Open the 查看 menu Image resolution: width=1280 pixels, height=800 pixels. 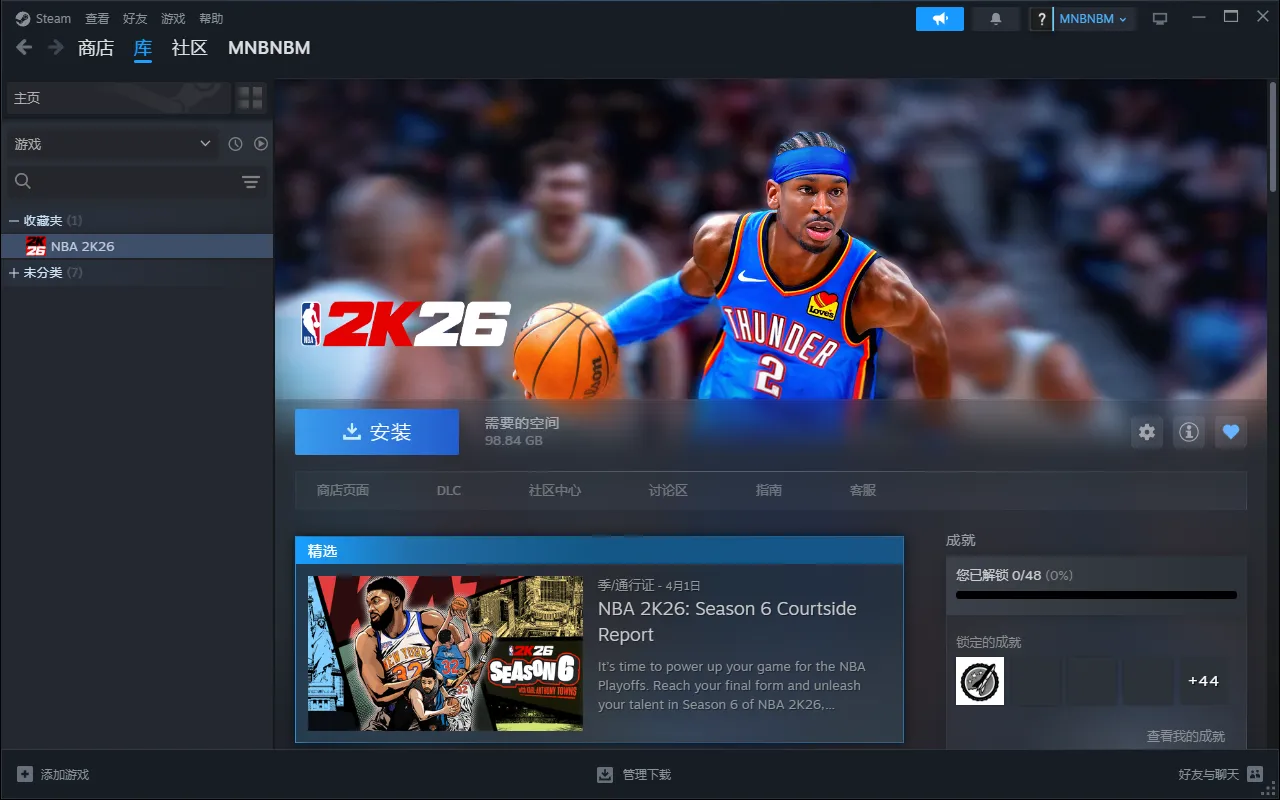coord(97,19)
